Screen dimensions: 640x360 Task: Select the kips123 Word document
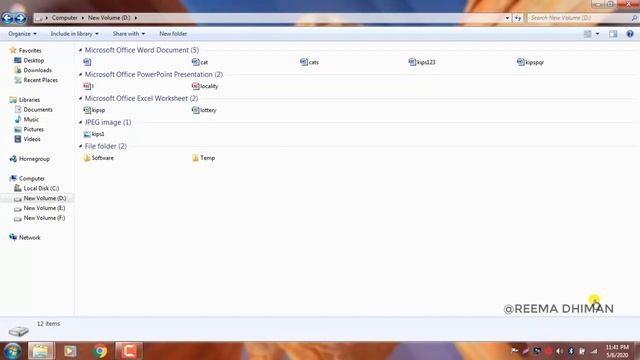point(422,62)
